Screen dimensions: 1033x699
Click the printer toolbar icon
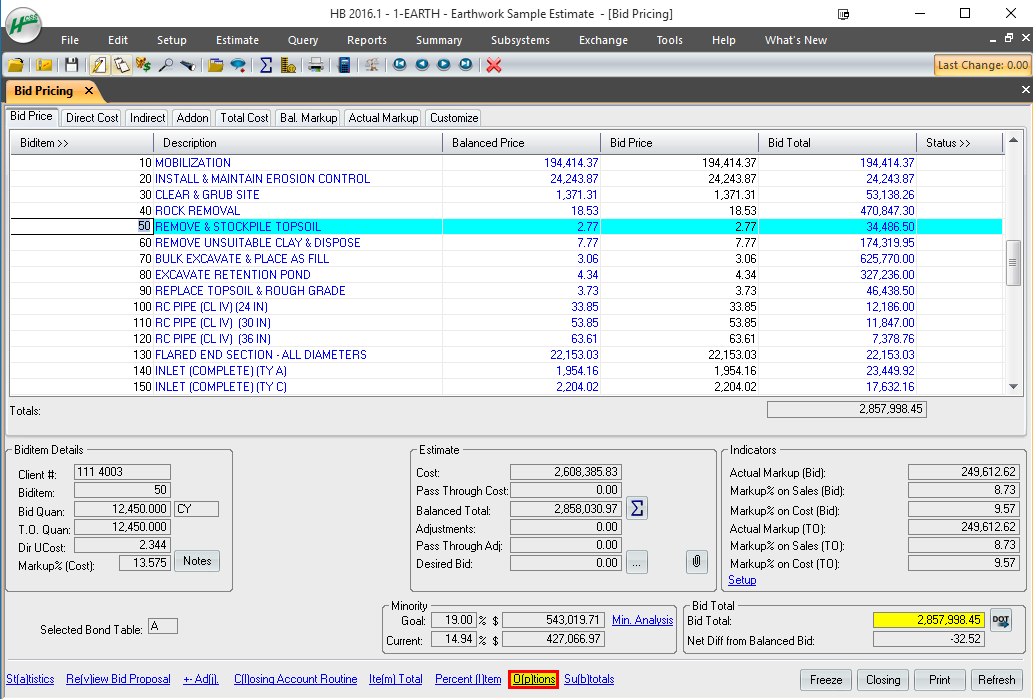[316, 65]
